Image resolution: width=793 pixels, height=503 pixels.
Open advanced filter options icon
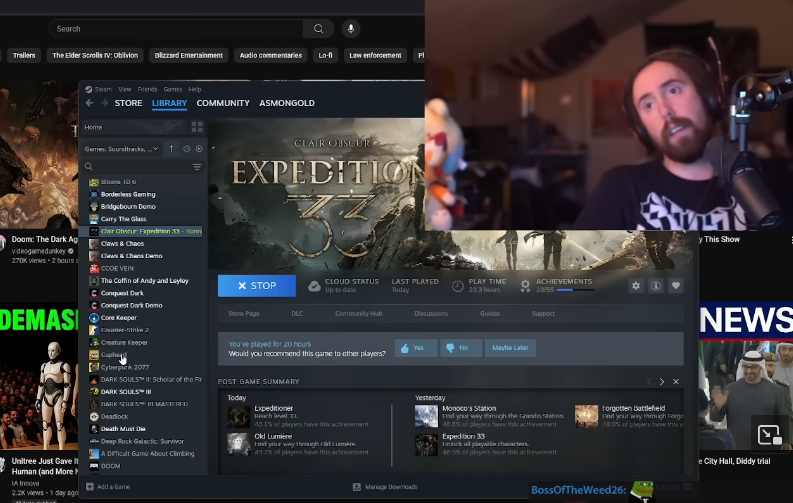click(x=197, y=166)
